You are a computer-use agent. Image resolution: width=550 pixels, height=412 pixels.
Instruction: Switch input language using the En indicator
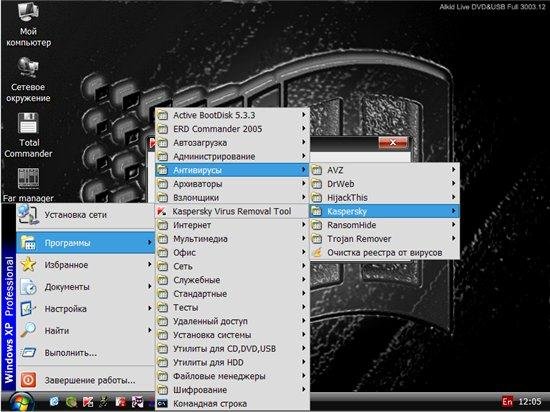coord(507,401)
